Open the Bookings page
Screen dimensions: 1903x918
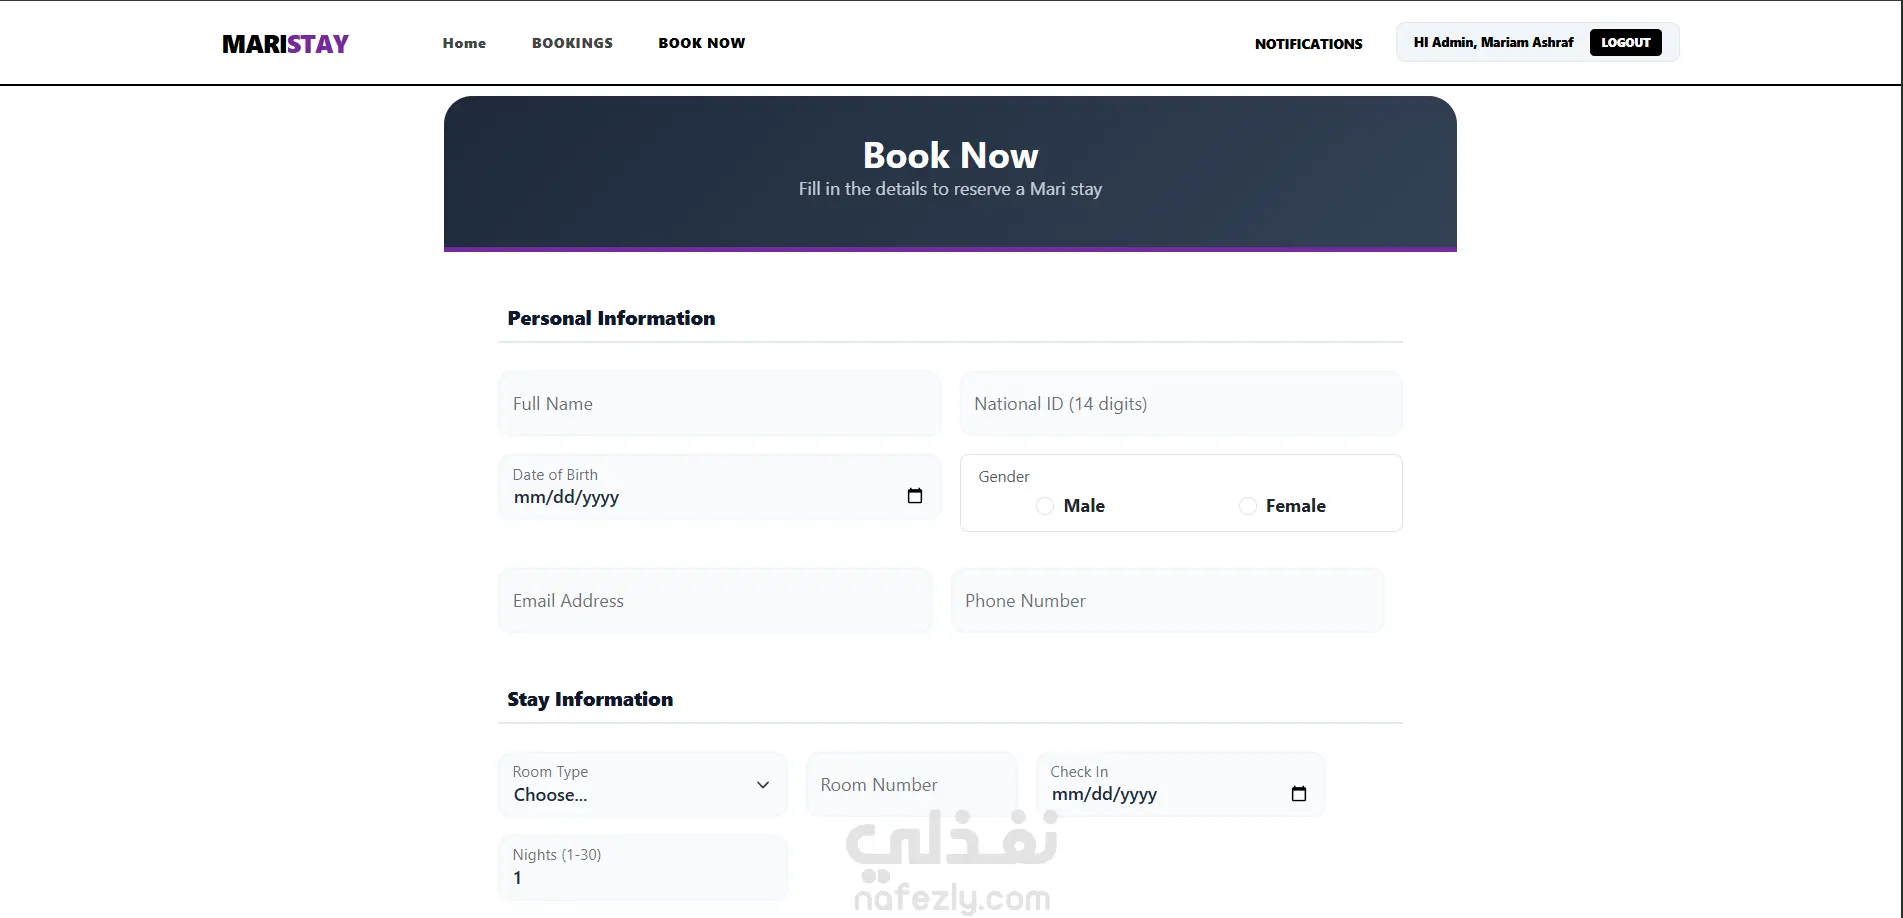(572, 43)
